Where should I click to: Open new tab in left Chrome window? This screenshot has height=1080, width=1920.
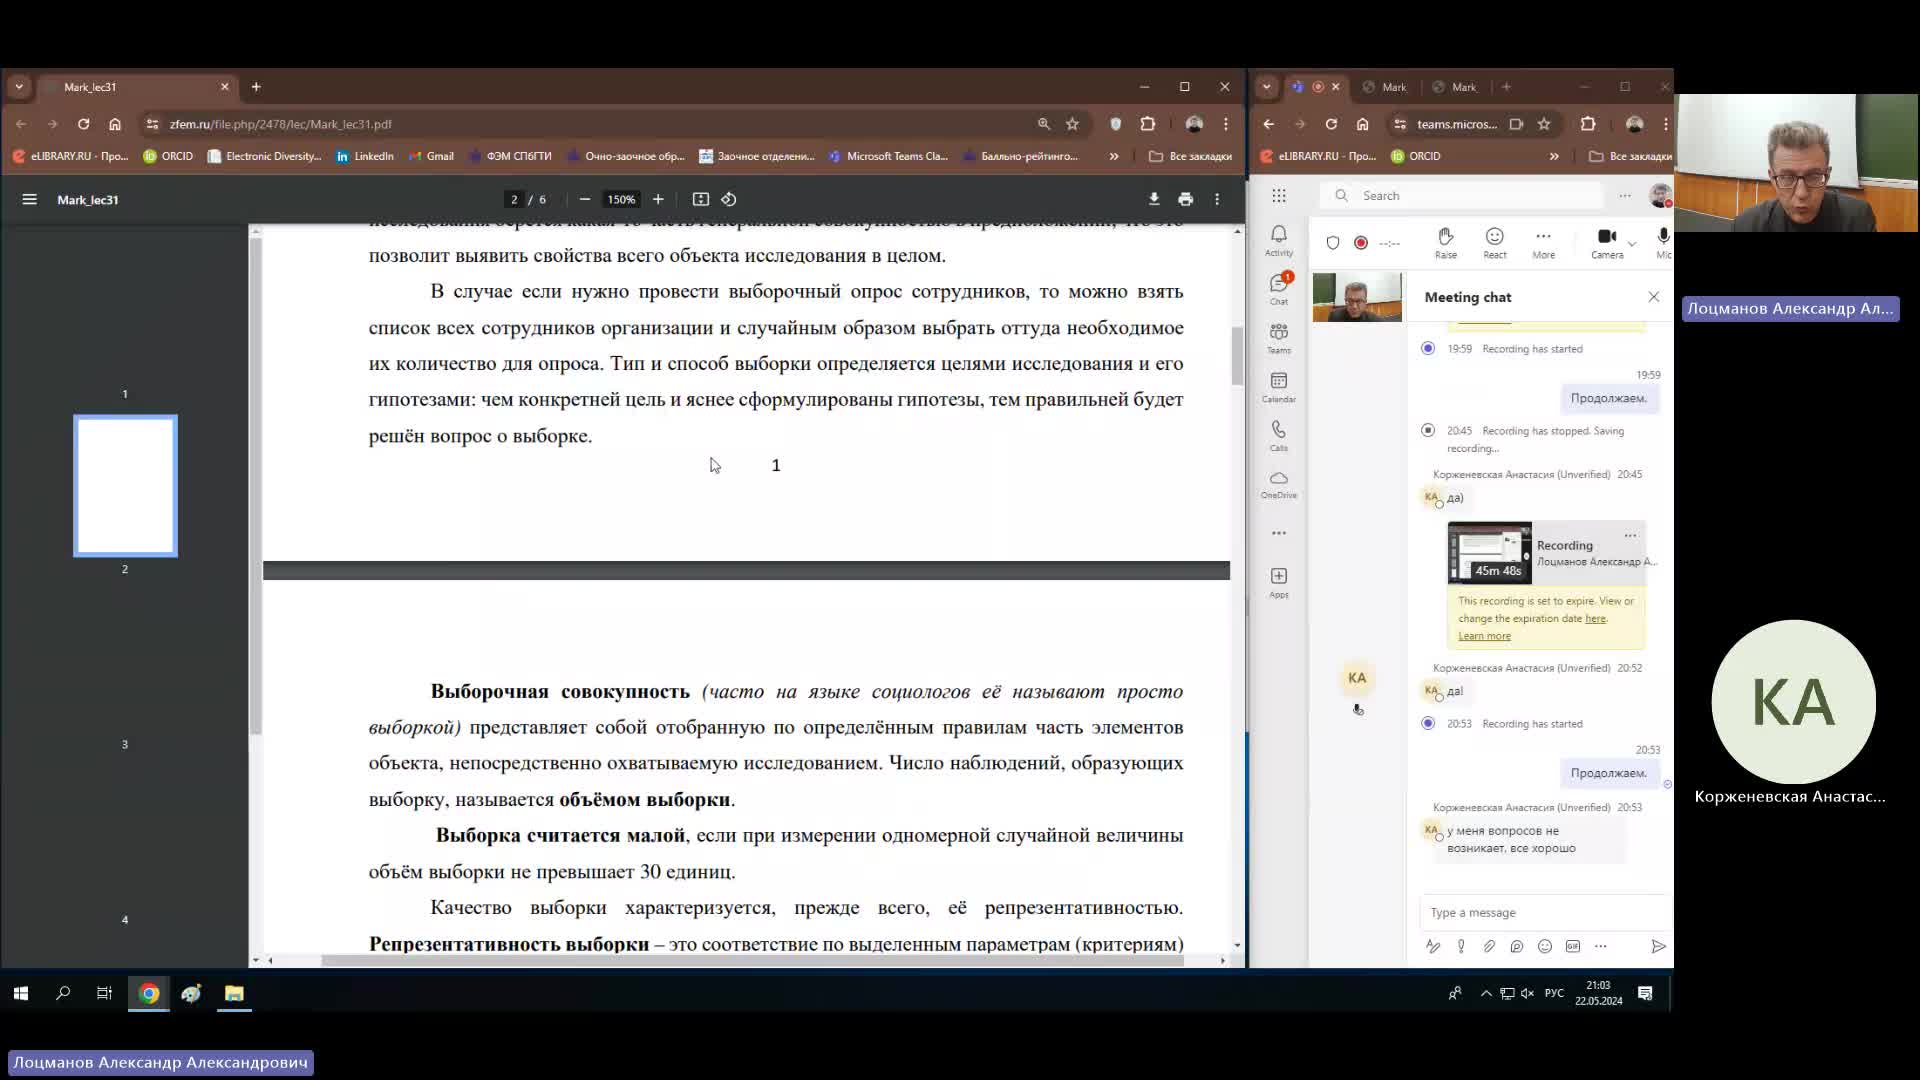pos(256,87)
